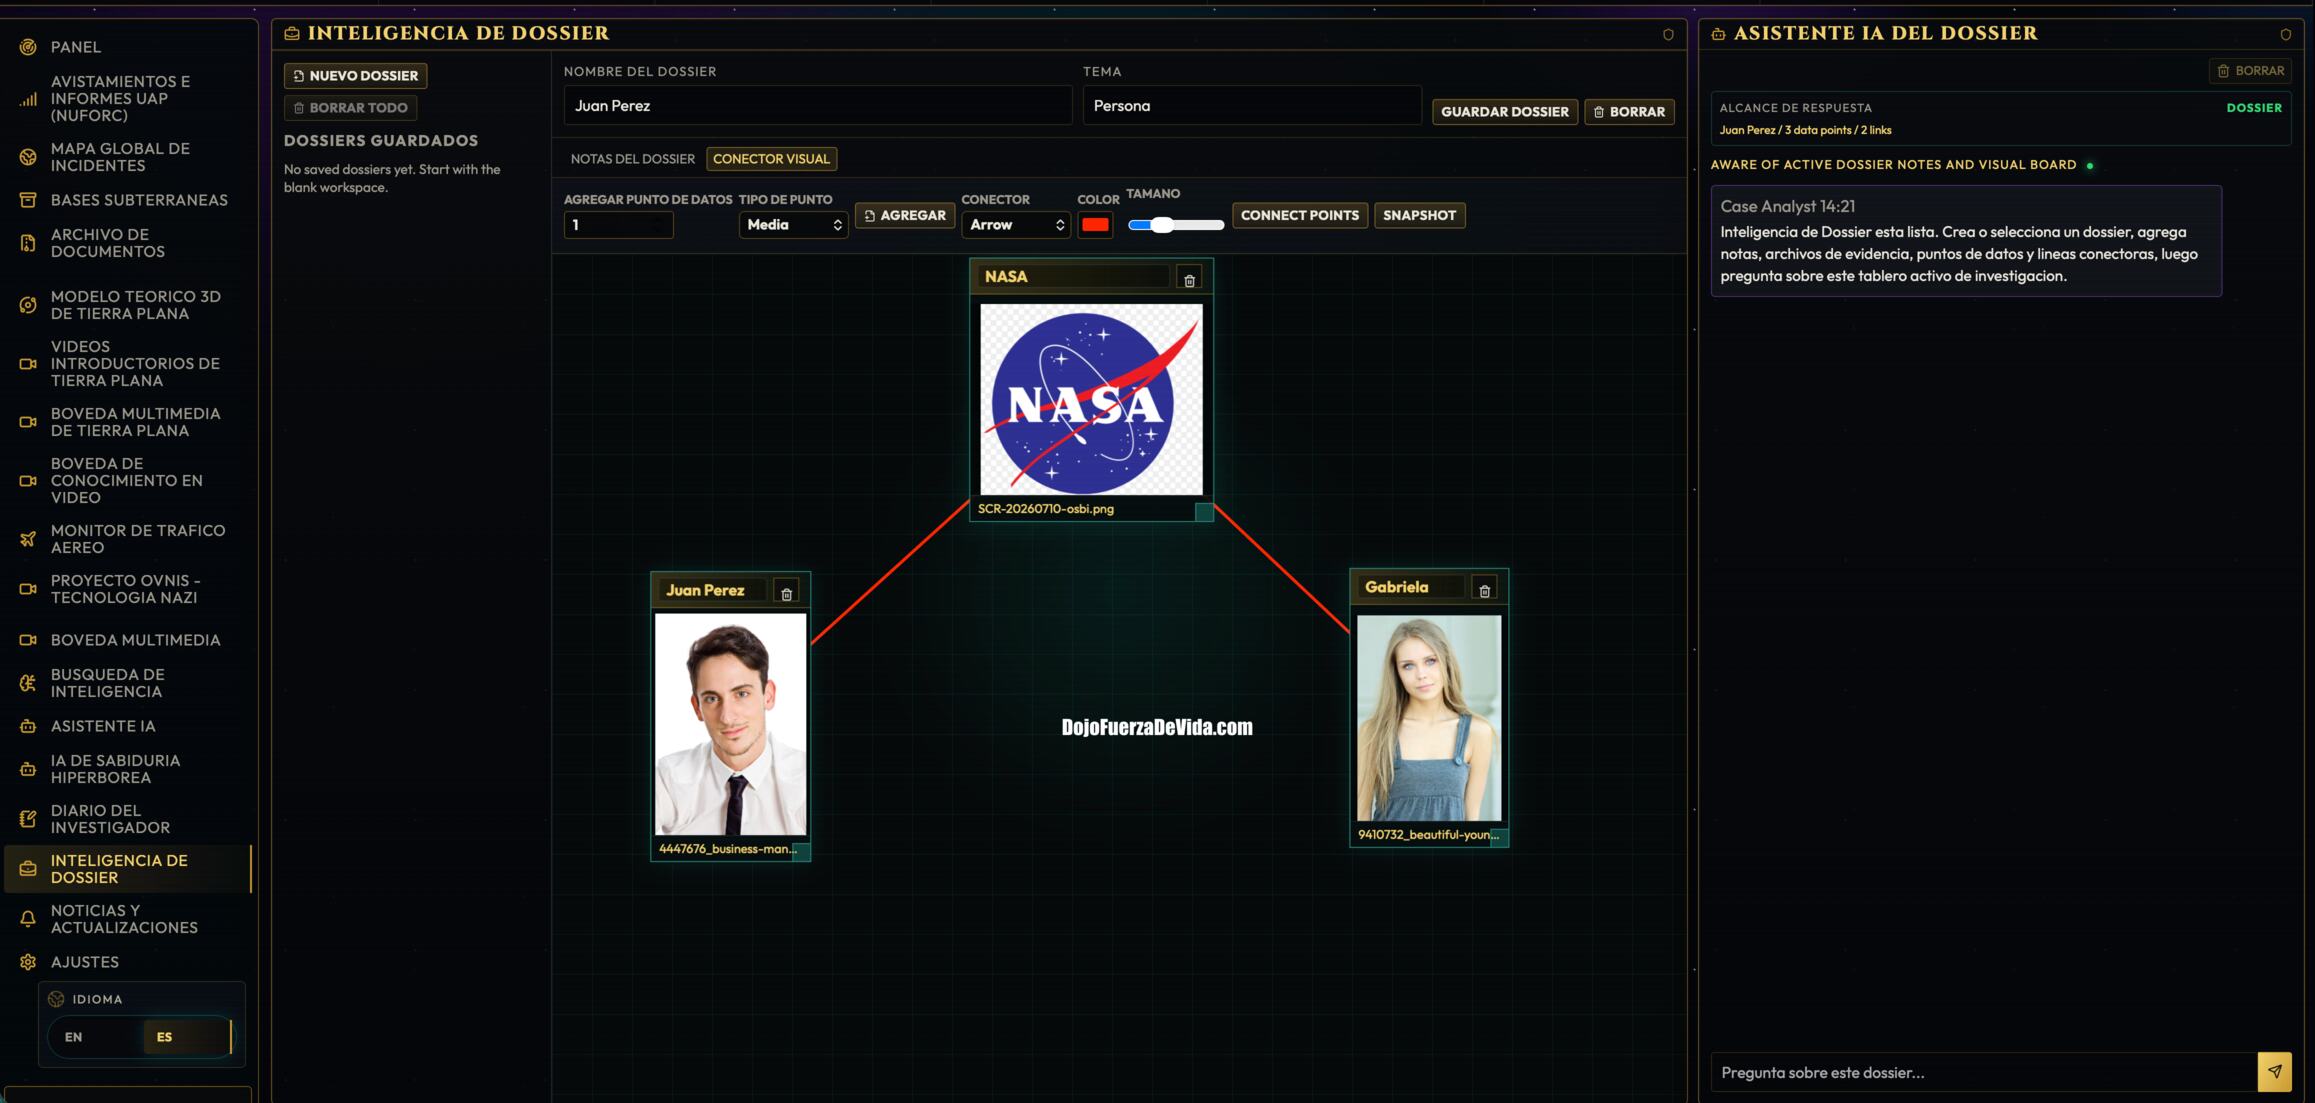Open the Tipo de Punto Media dropdown

[794, 225]
